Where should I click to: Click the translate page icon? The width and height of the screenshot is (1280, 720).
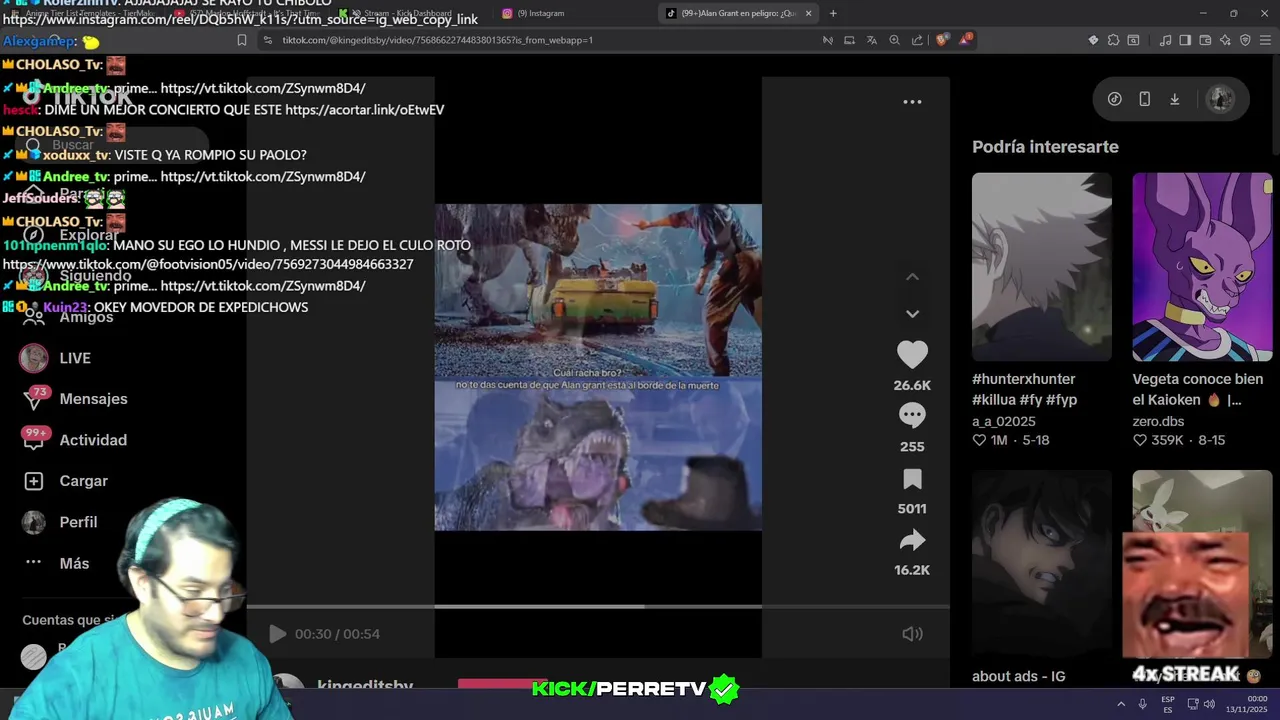(x=872, y=40)
